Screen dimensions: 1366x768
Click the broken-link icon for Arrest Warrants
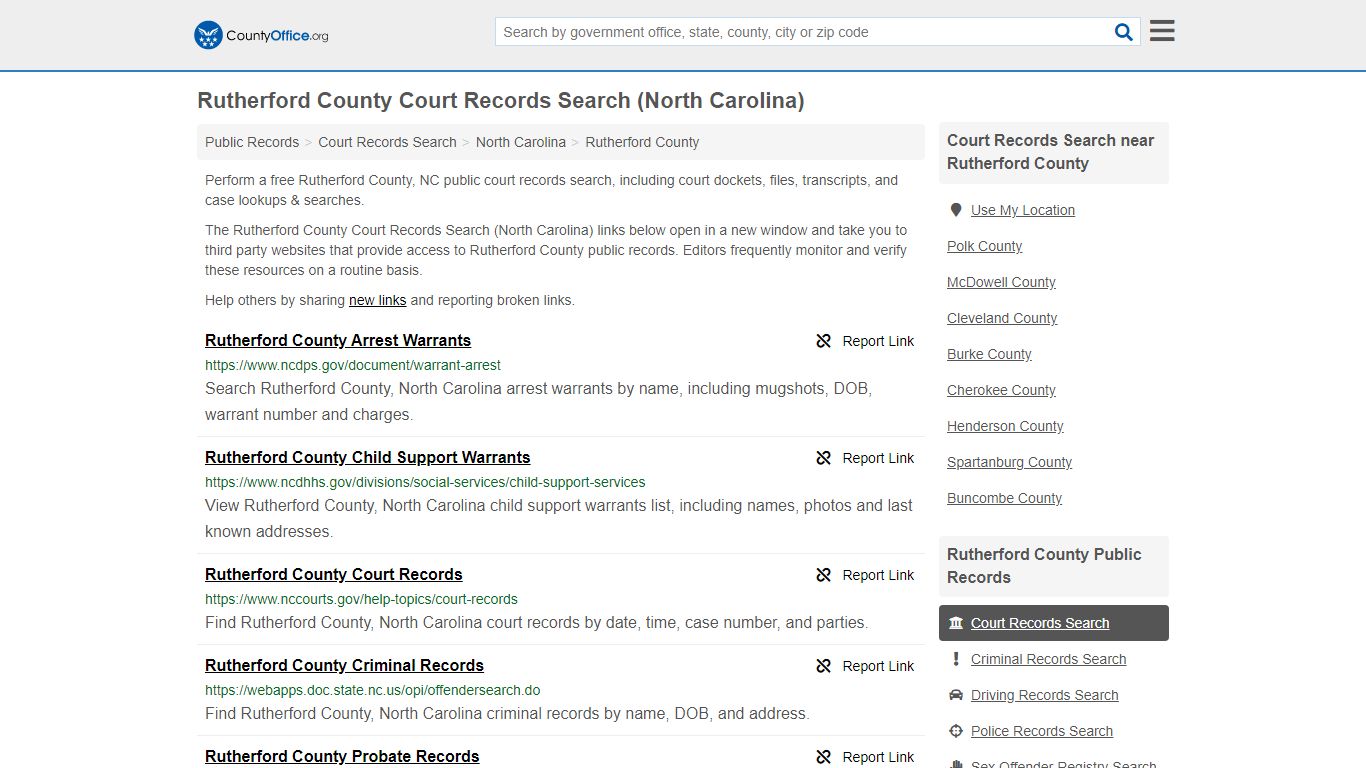824,341
